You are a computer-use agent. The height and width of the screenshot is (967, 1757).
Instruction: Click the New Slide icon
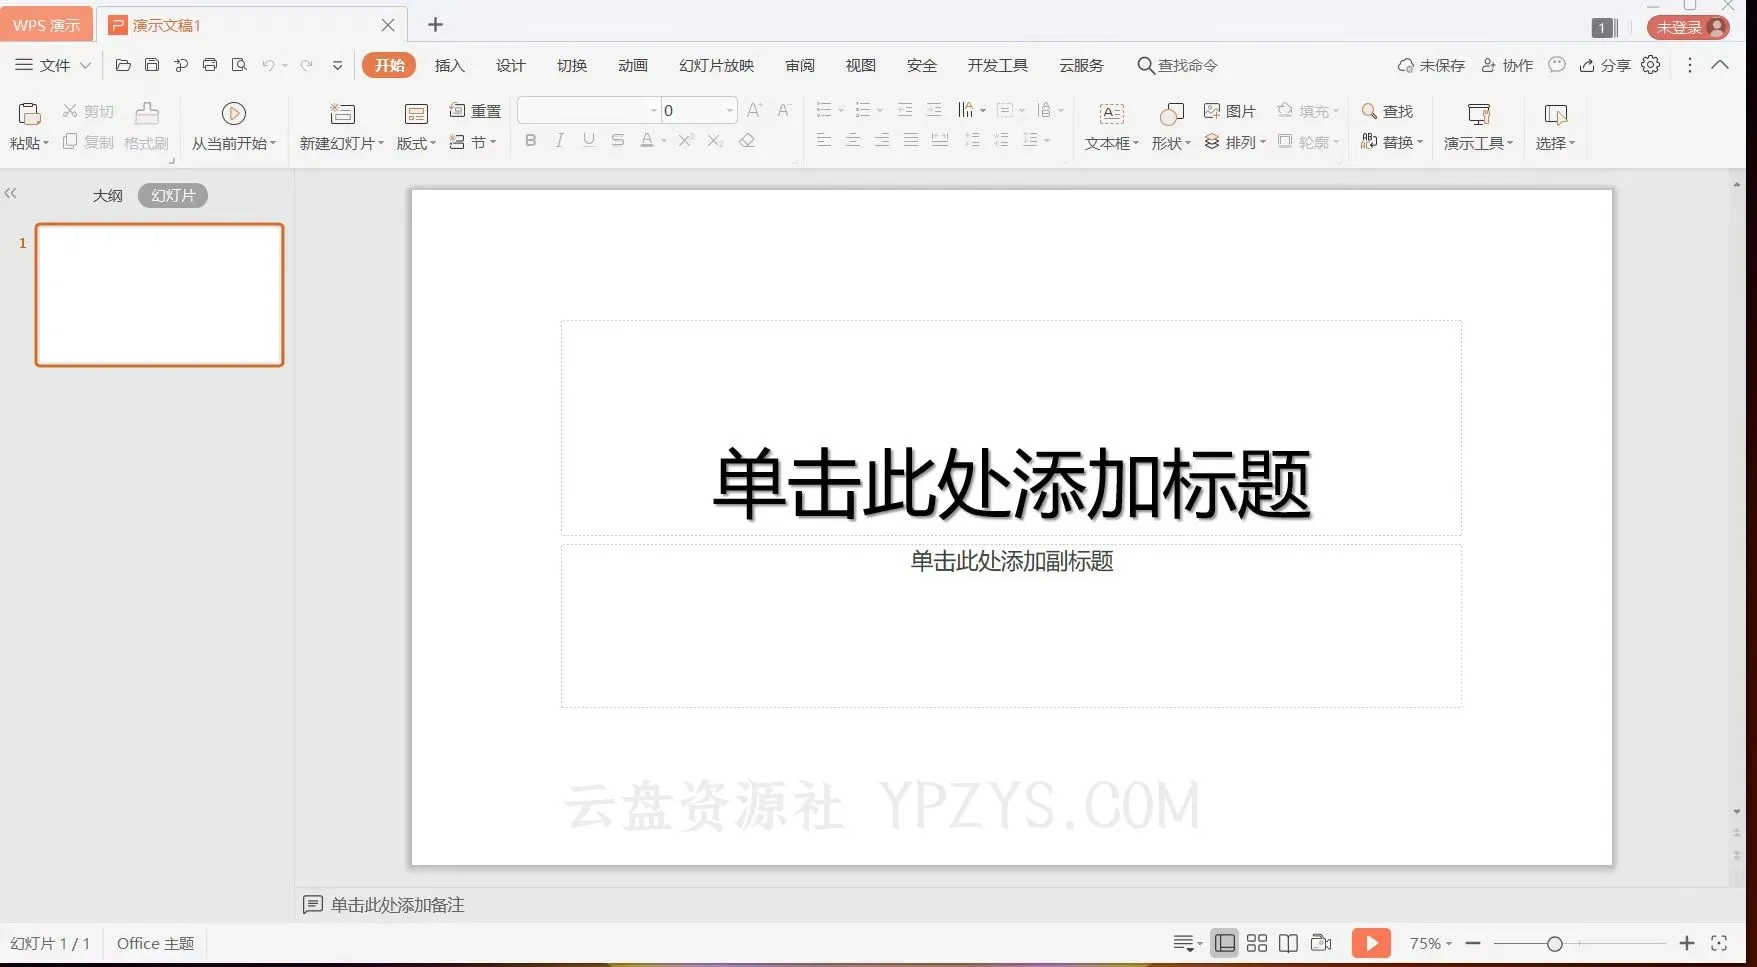(342, 114)
